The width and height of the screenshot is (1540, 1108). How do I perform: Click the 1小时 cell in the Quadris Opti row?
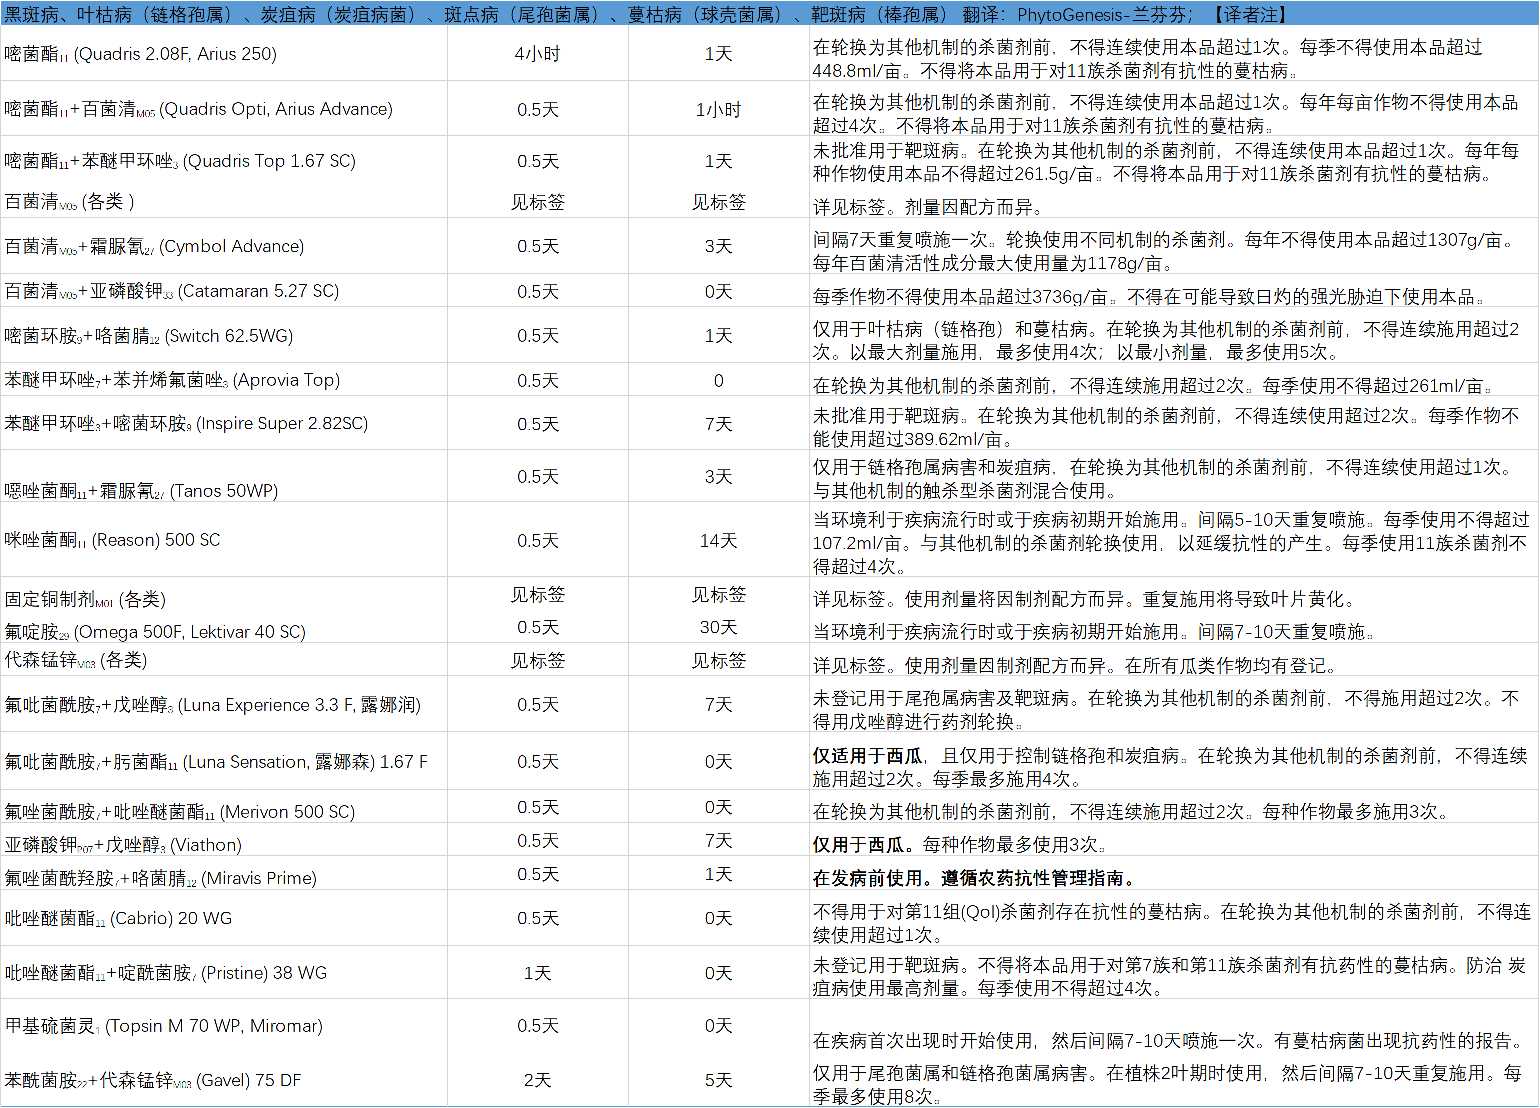pyautogui.click(x=718, y=109)
